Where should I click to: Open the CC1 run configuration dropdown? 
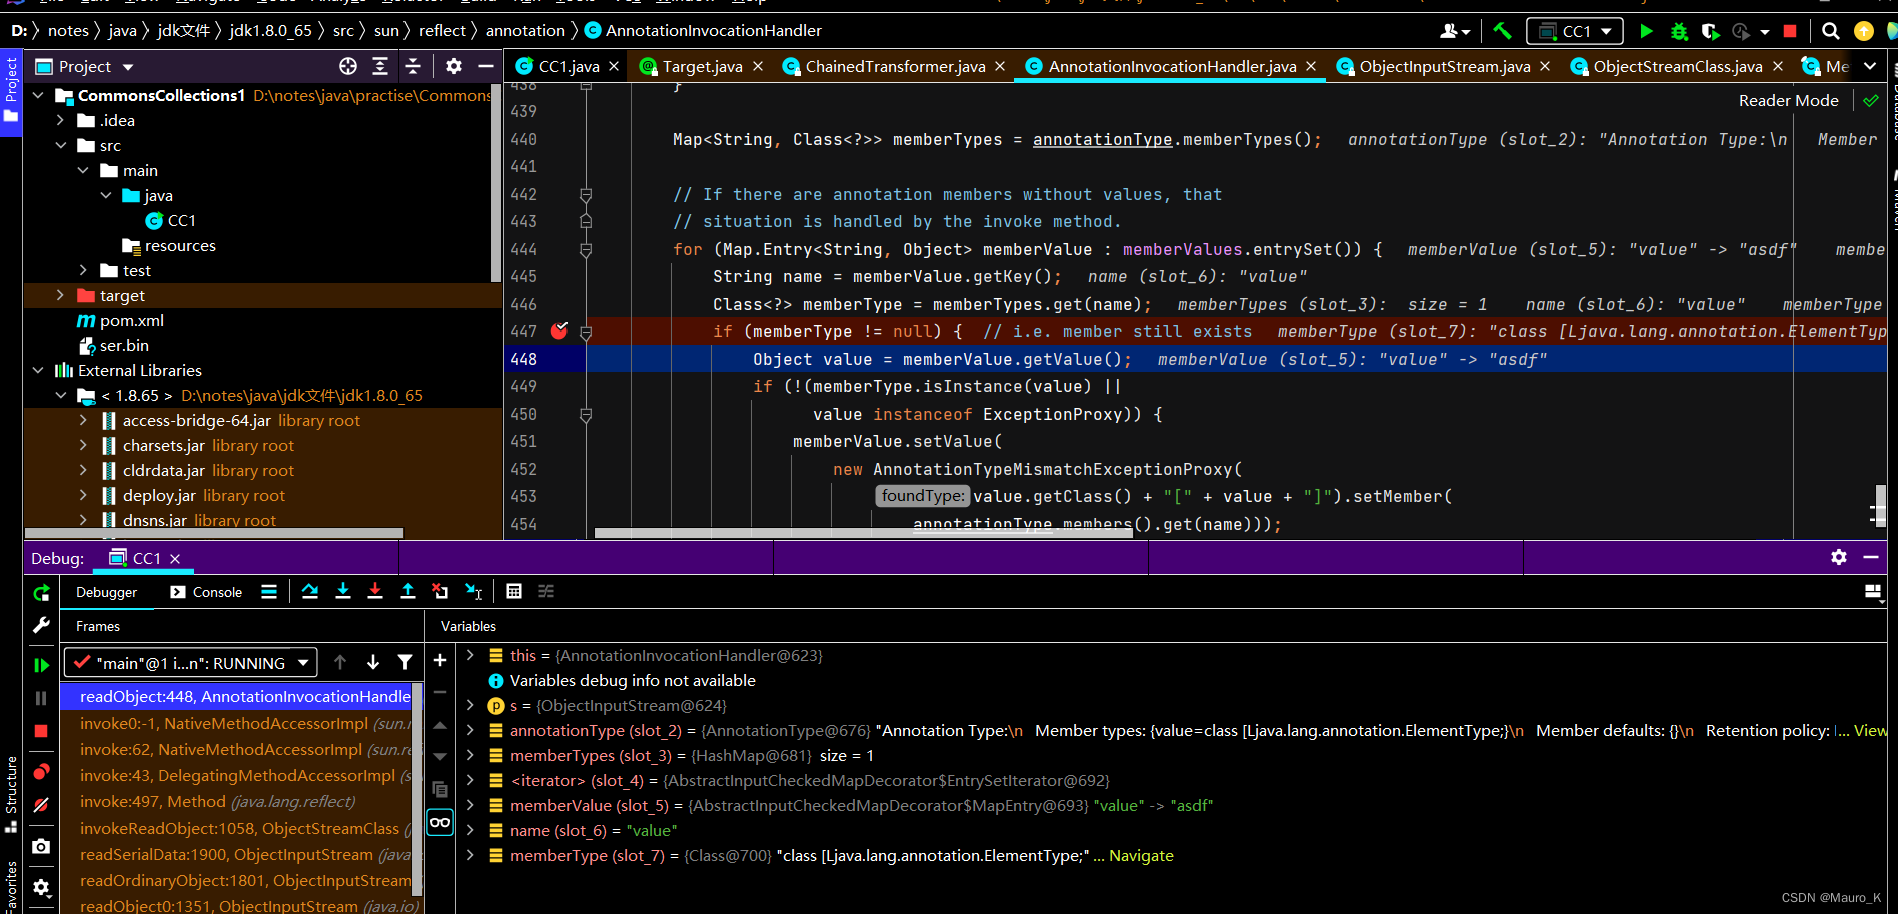(x=1575, y=31)
